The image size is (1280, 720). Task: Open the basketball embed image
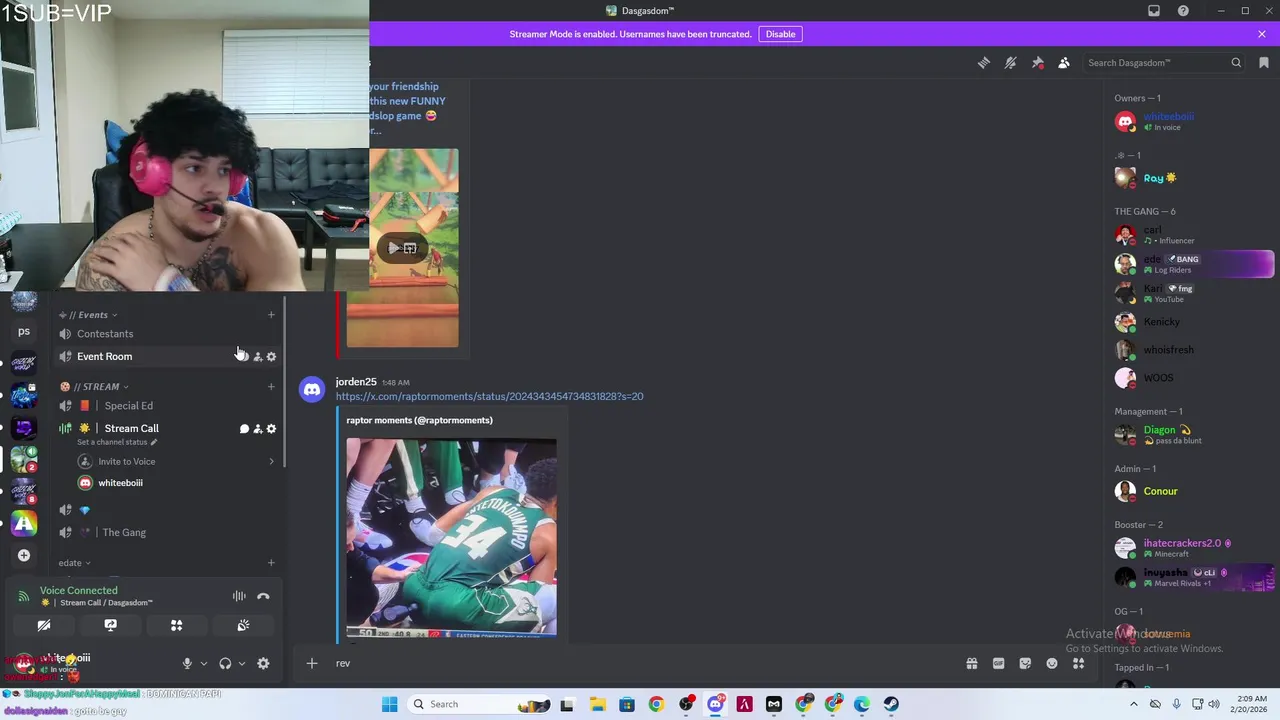(451, 537)
